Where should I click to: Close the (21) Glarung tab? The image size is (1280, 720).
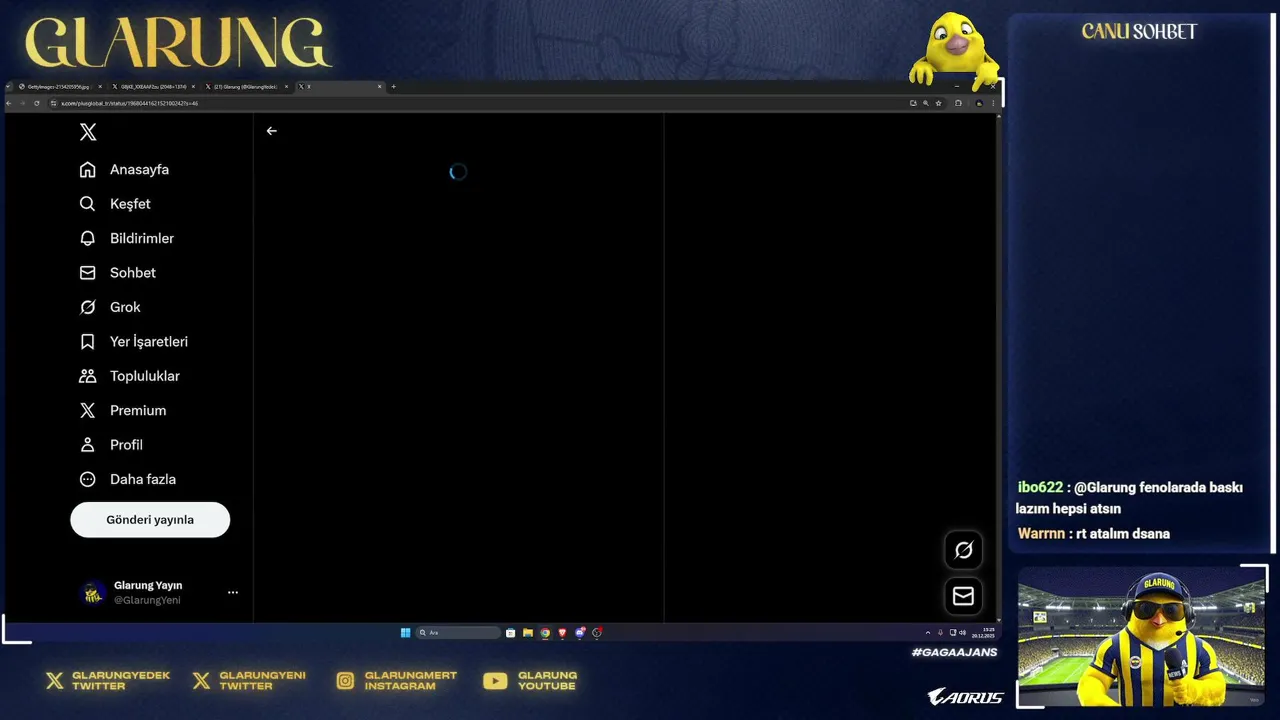[286, 87]
